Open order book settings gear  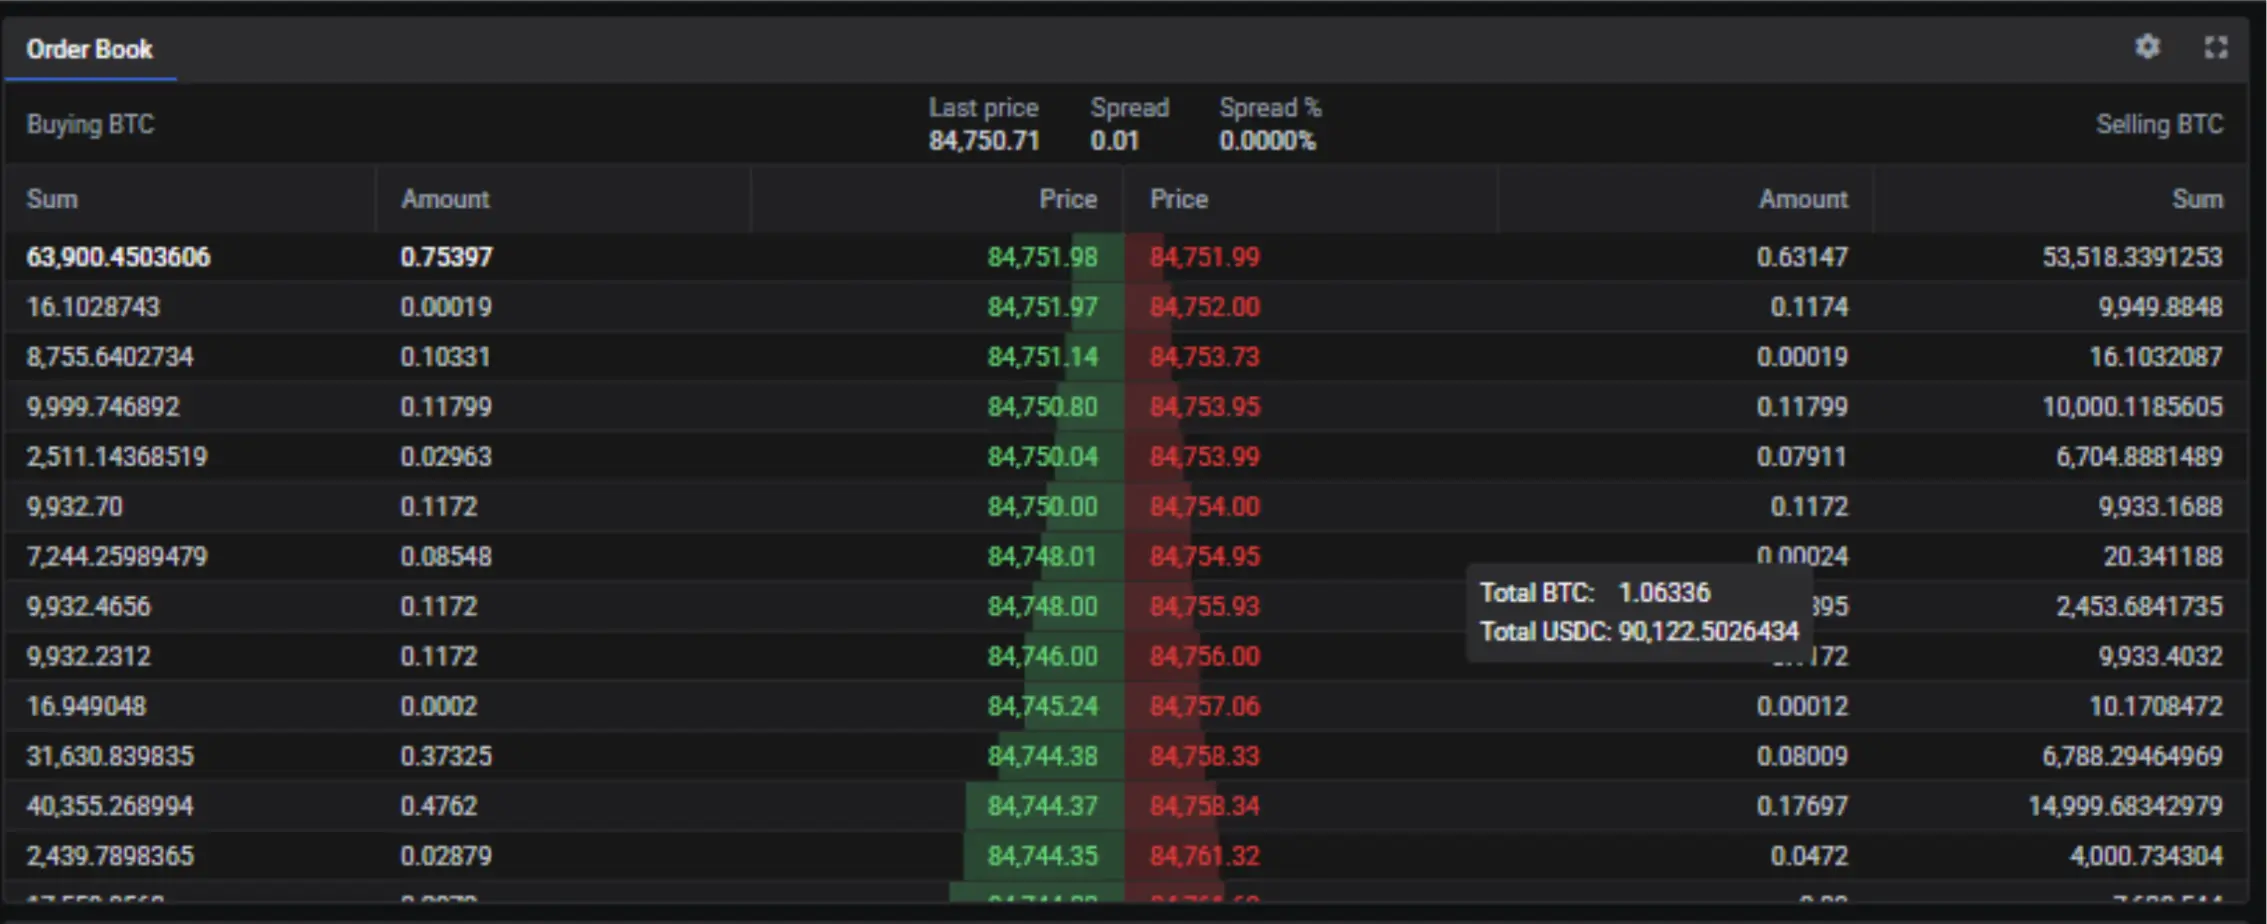(2147, 47)
